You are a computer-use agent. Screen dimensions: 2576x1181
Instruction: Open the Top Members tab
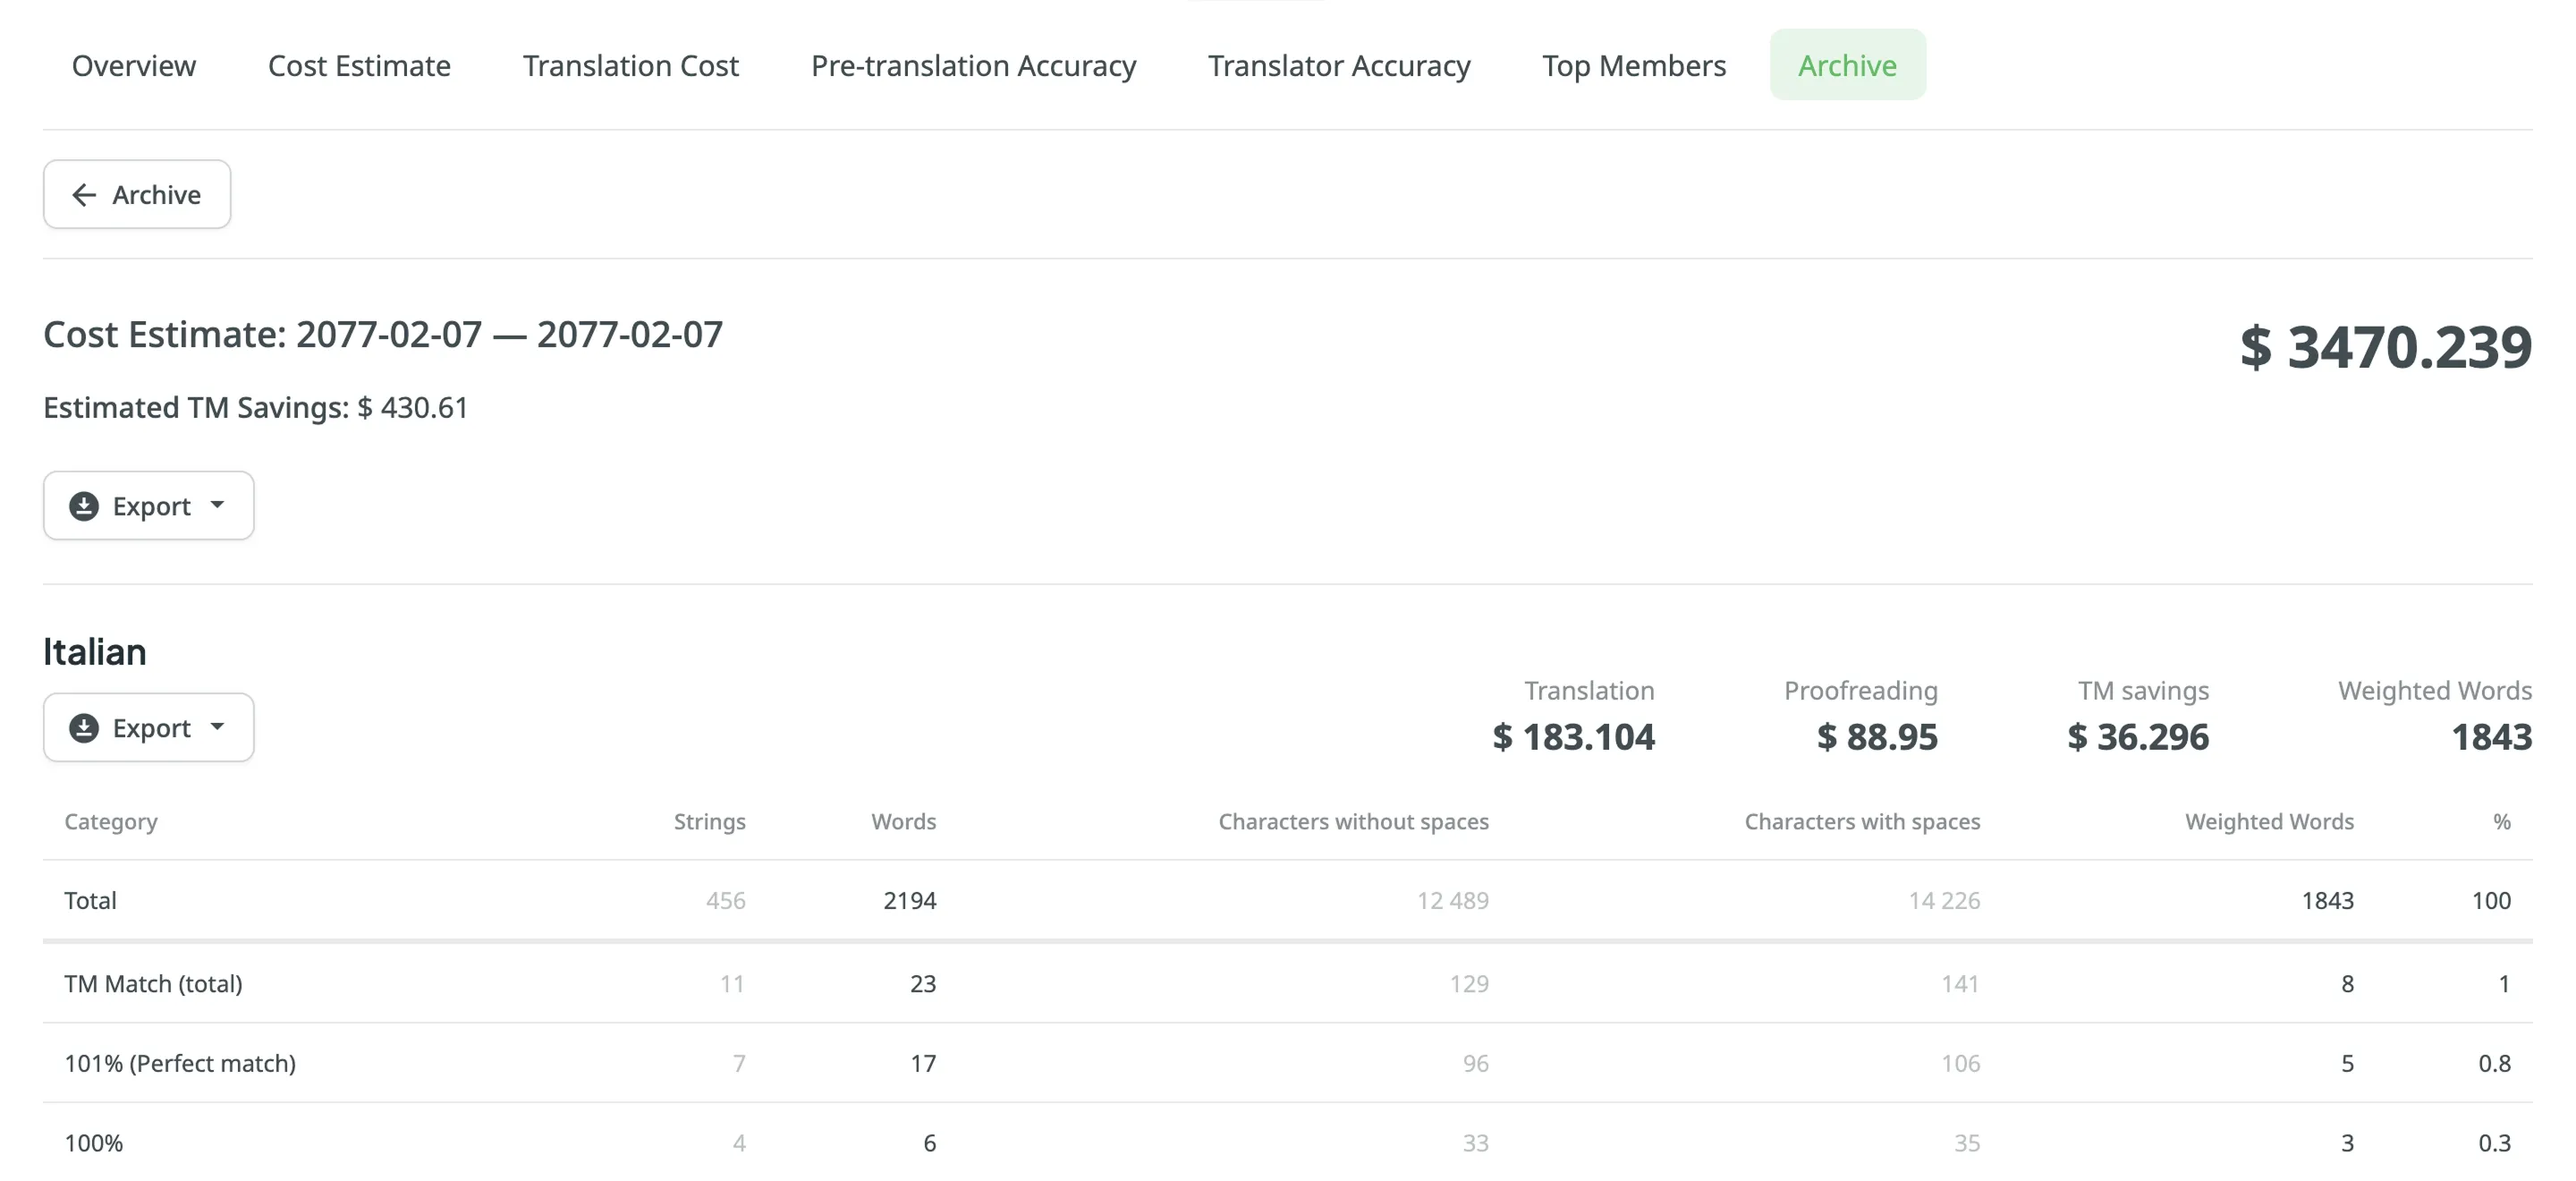(1634, 65)
